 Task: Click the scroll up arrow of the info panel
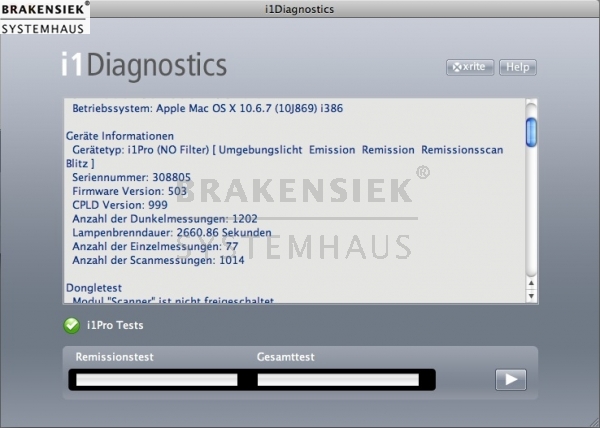pos(531,283)
